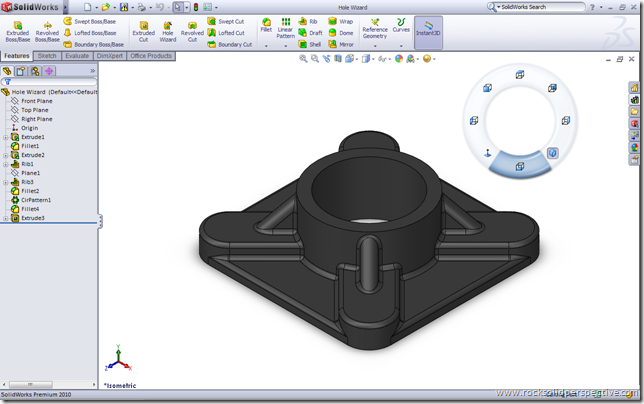Select Revolved Cut tool

tap(192, 32)
